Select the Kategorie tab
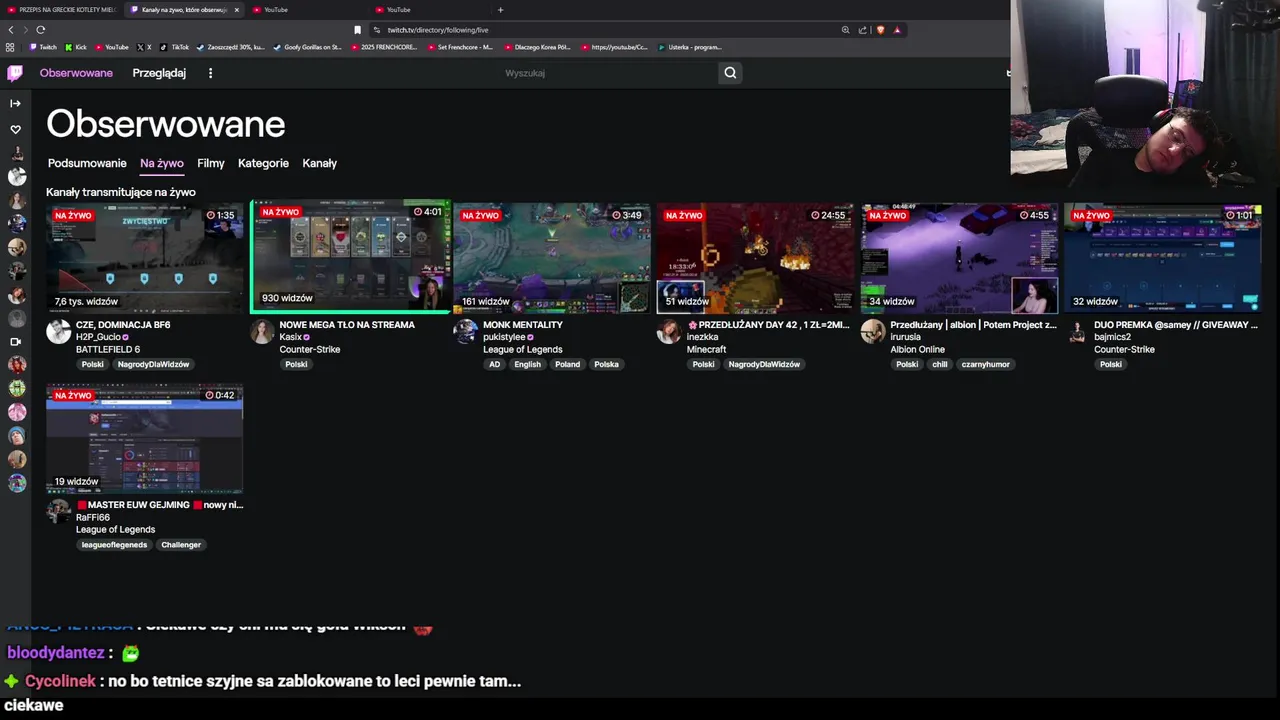The height and width of the screenshot is (720, 1280). point(263,163)
